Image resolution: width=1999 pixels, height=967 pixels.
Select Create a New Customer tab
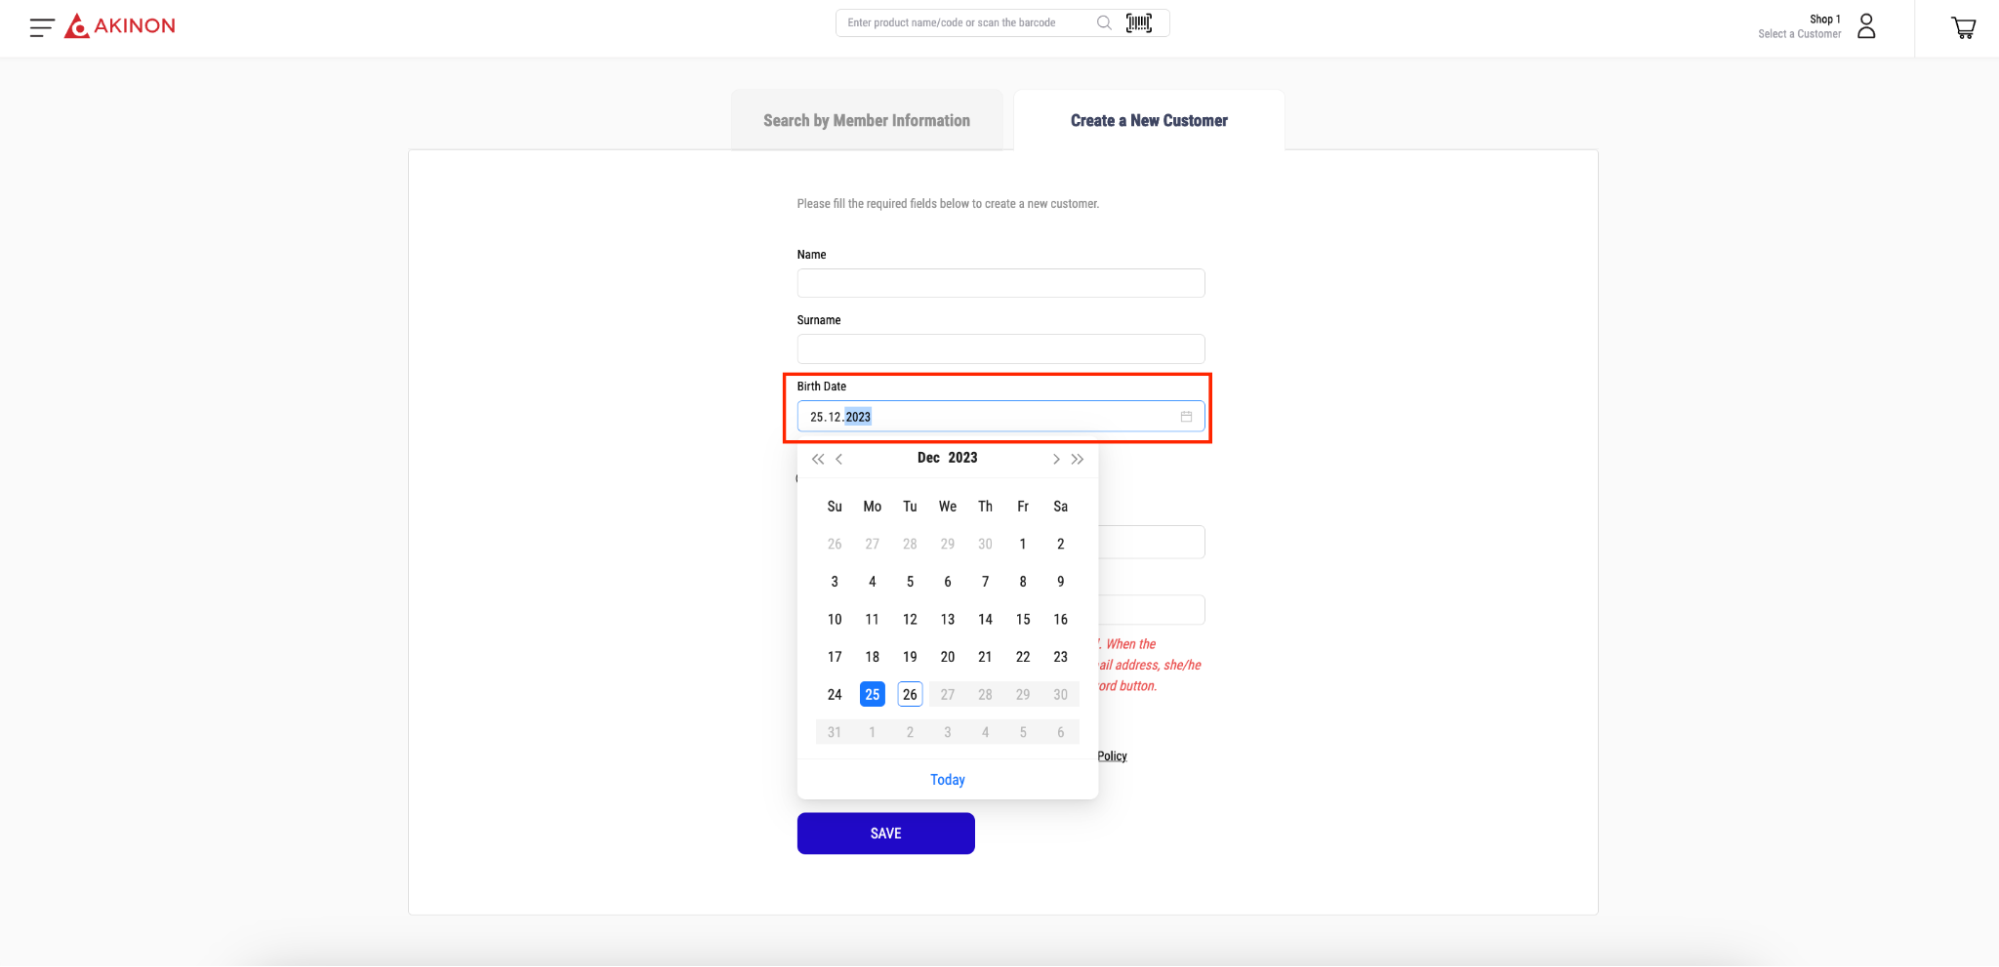coord(1149,121)
